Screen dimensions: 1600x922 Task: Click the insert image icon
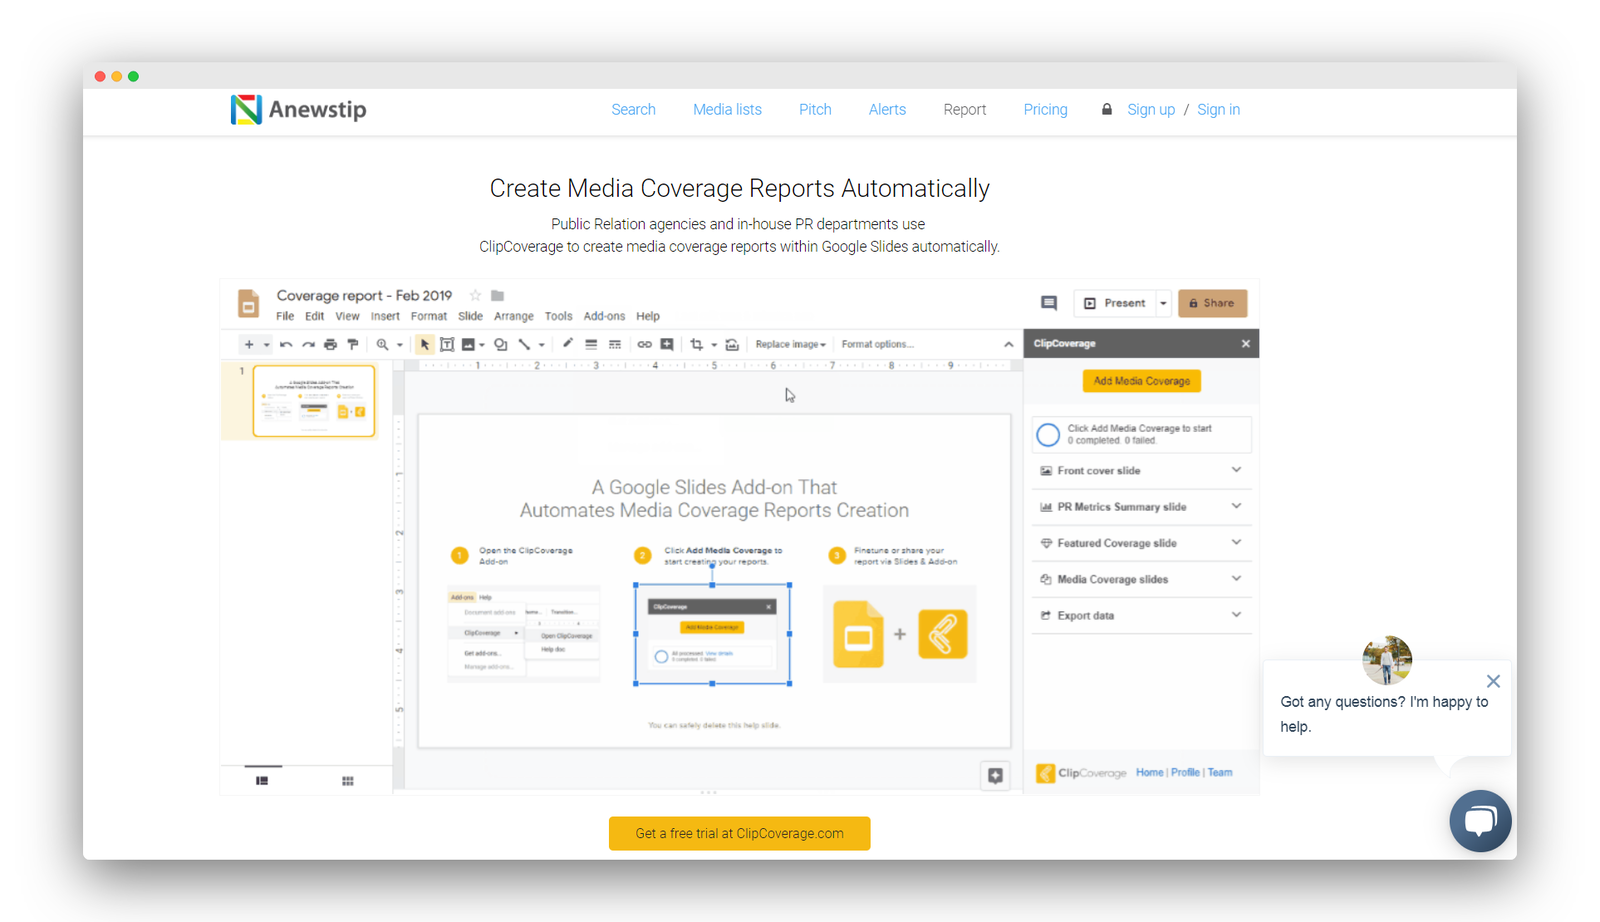[468, 344]
